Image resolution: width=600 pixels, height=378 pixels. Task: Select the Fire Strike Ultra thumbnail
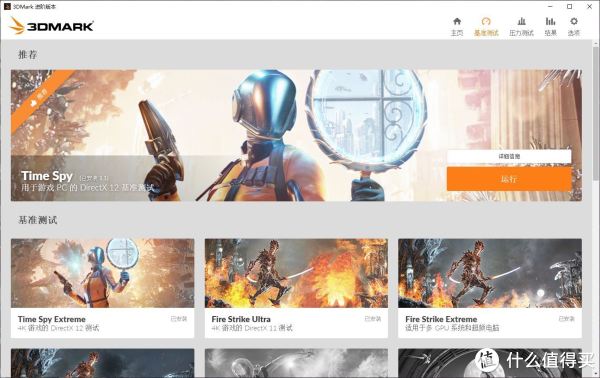[x=296, y=273]
